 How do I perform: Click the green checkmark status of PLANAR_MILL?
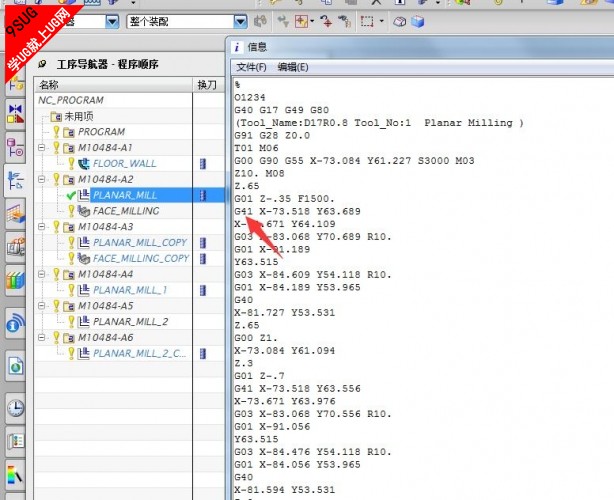pyautogui.click(x=71, y=195)
